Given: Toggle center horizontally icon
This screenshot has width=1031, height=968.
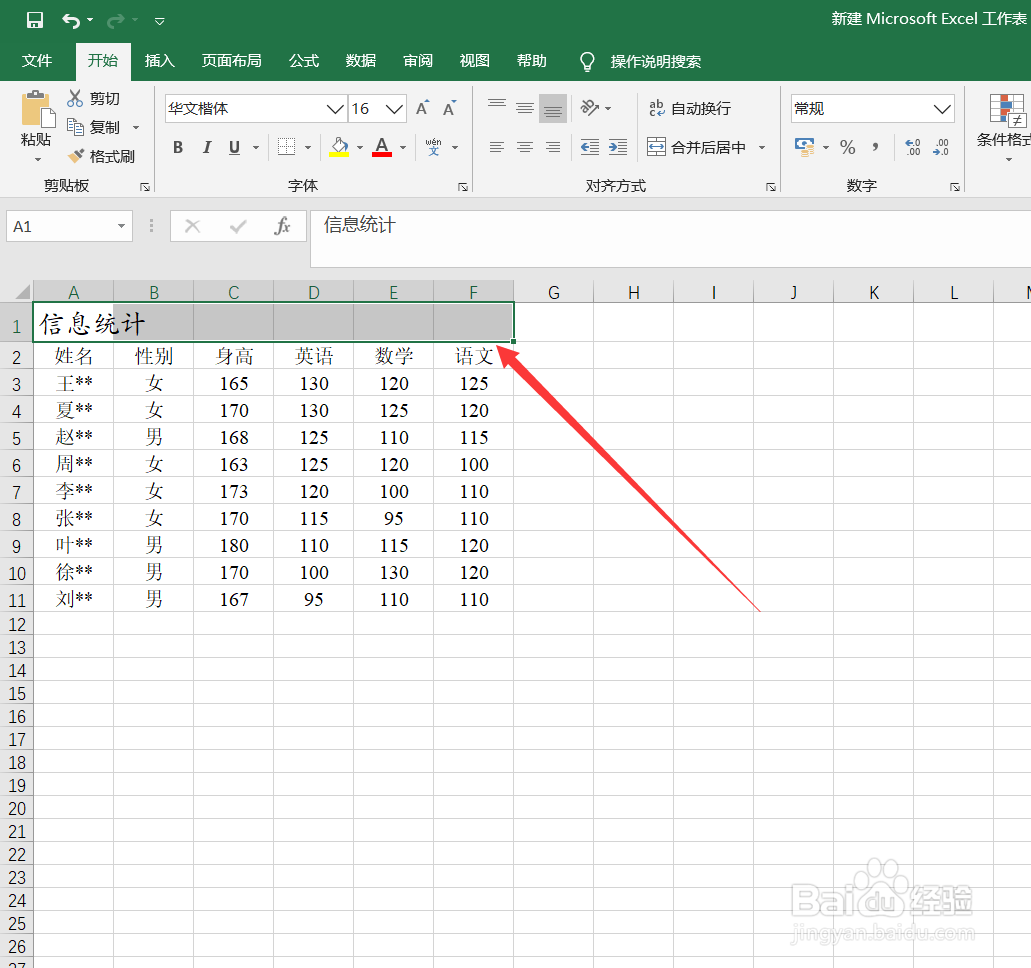Looking at the screenshot, I should 525,147.
